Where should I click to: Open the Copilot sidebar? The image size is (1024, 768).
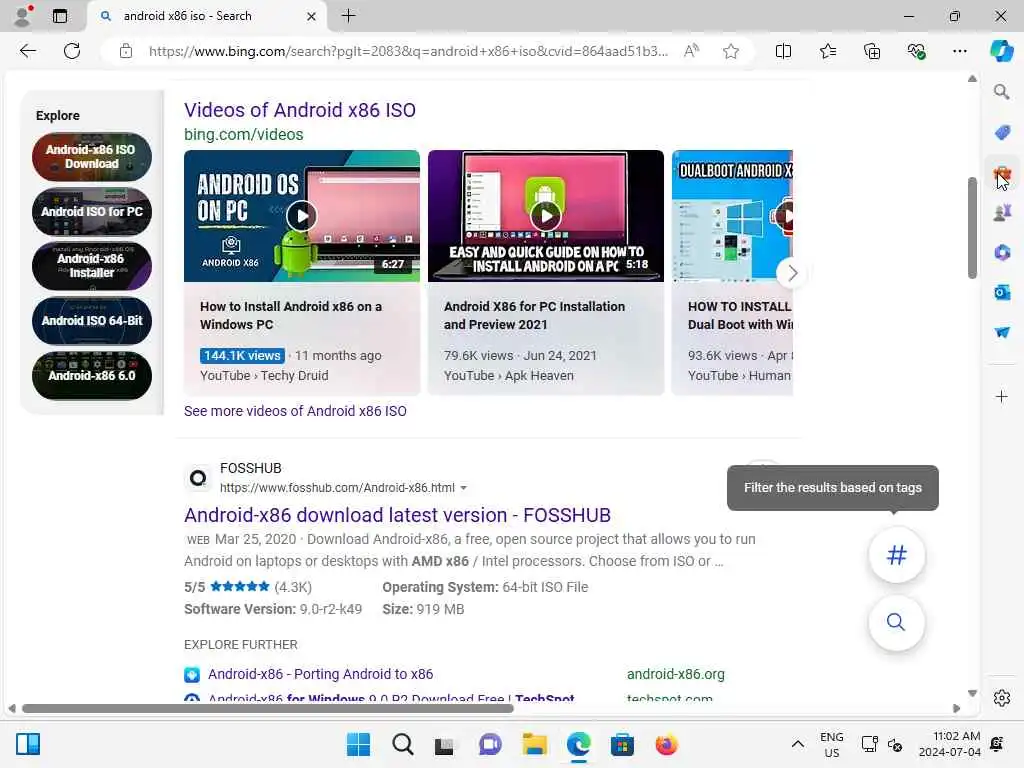pyautogui.click(x=1001, y=51)
